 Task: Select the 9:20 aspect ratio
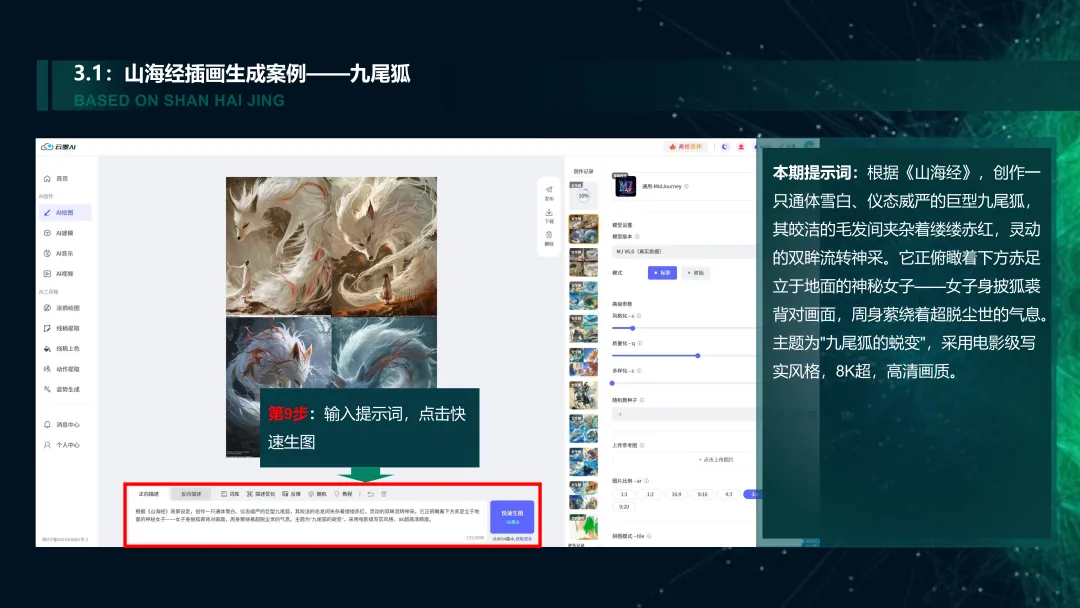624,507
